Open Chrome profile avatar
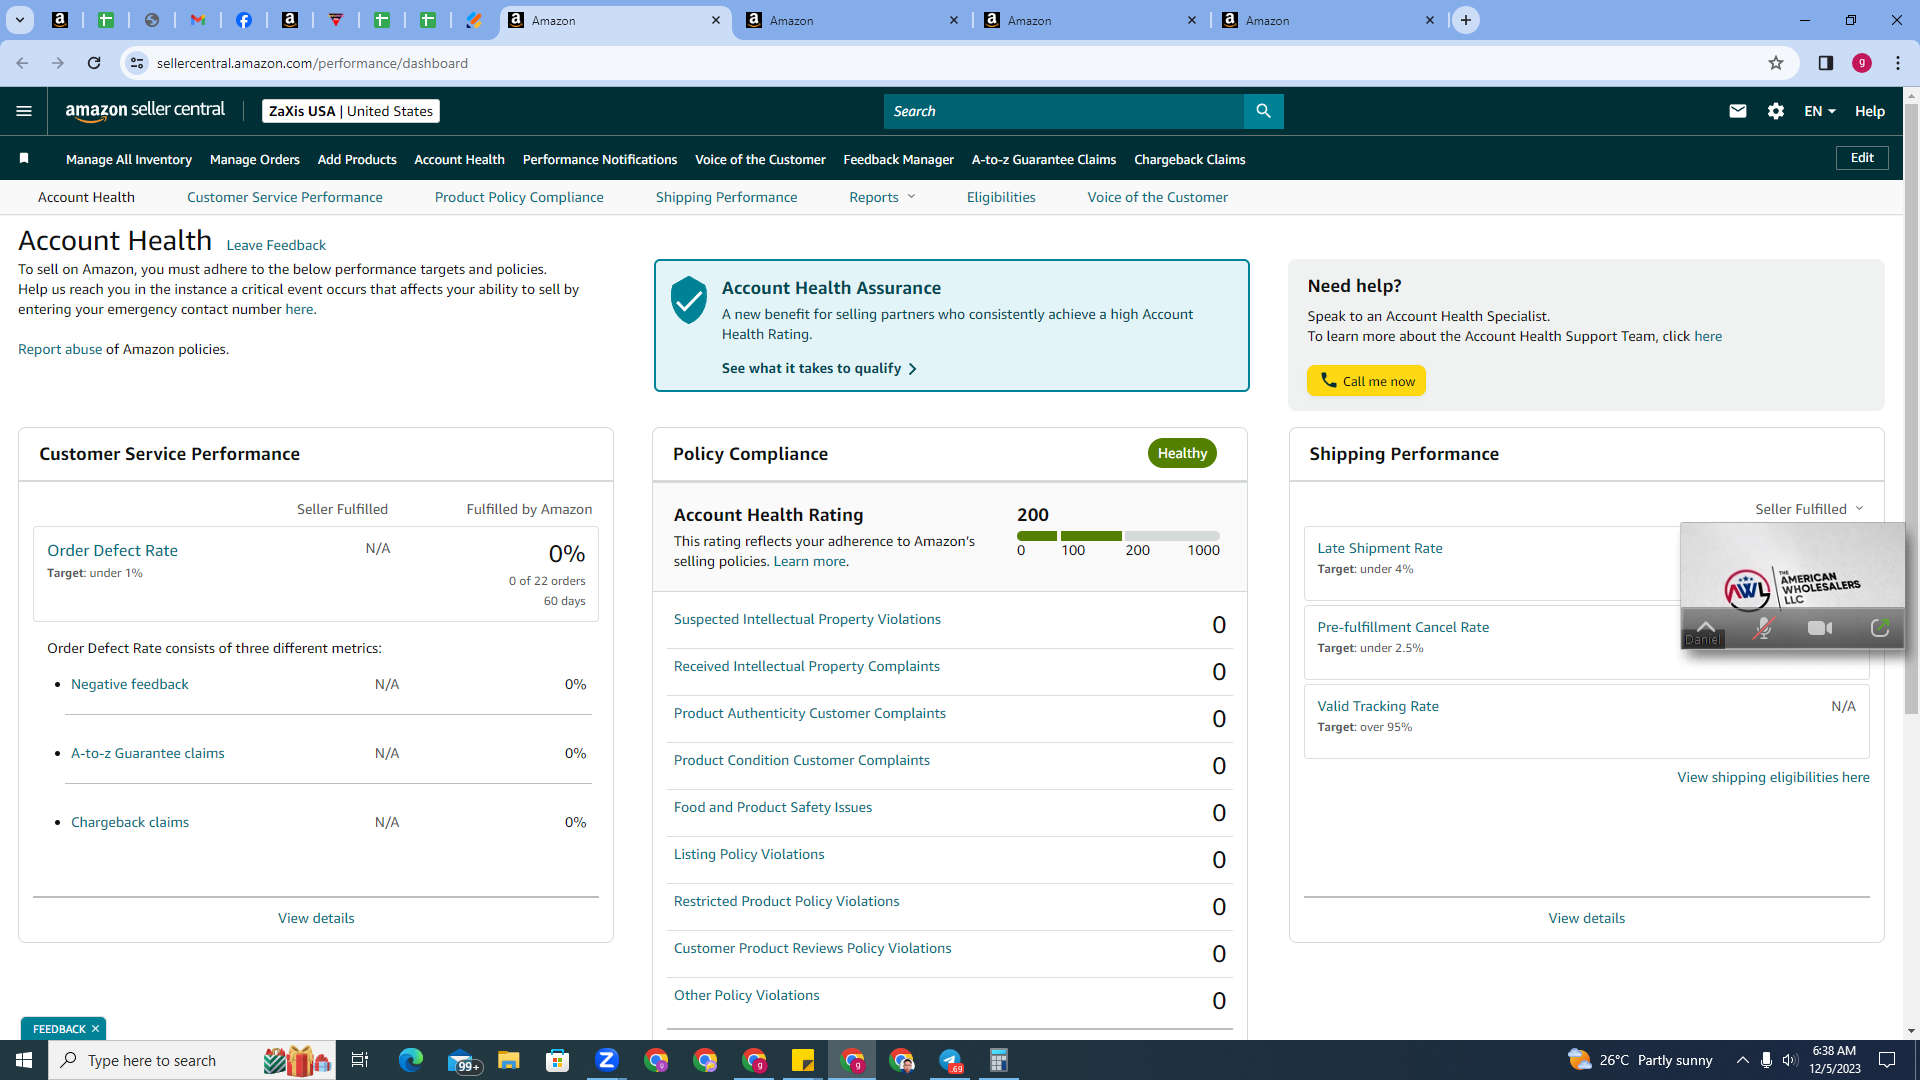Screen dimensions: 1920x1080 pyautogui.click(x=1862, y=63)
